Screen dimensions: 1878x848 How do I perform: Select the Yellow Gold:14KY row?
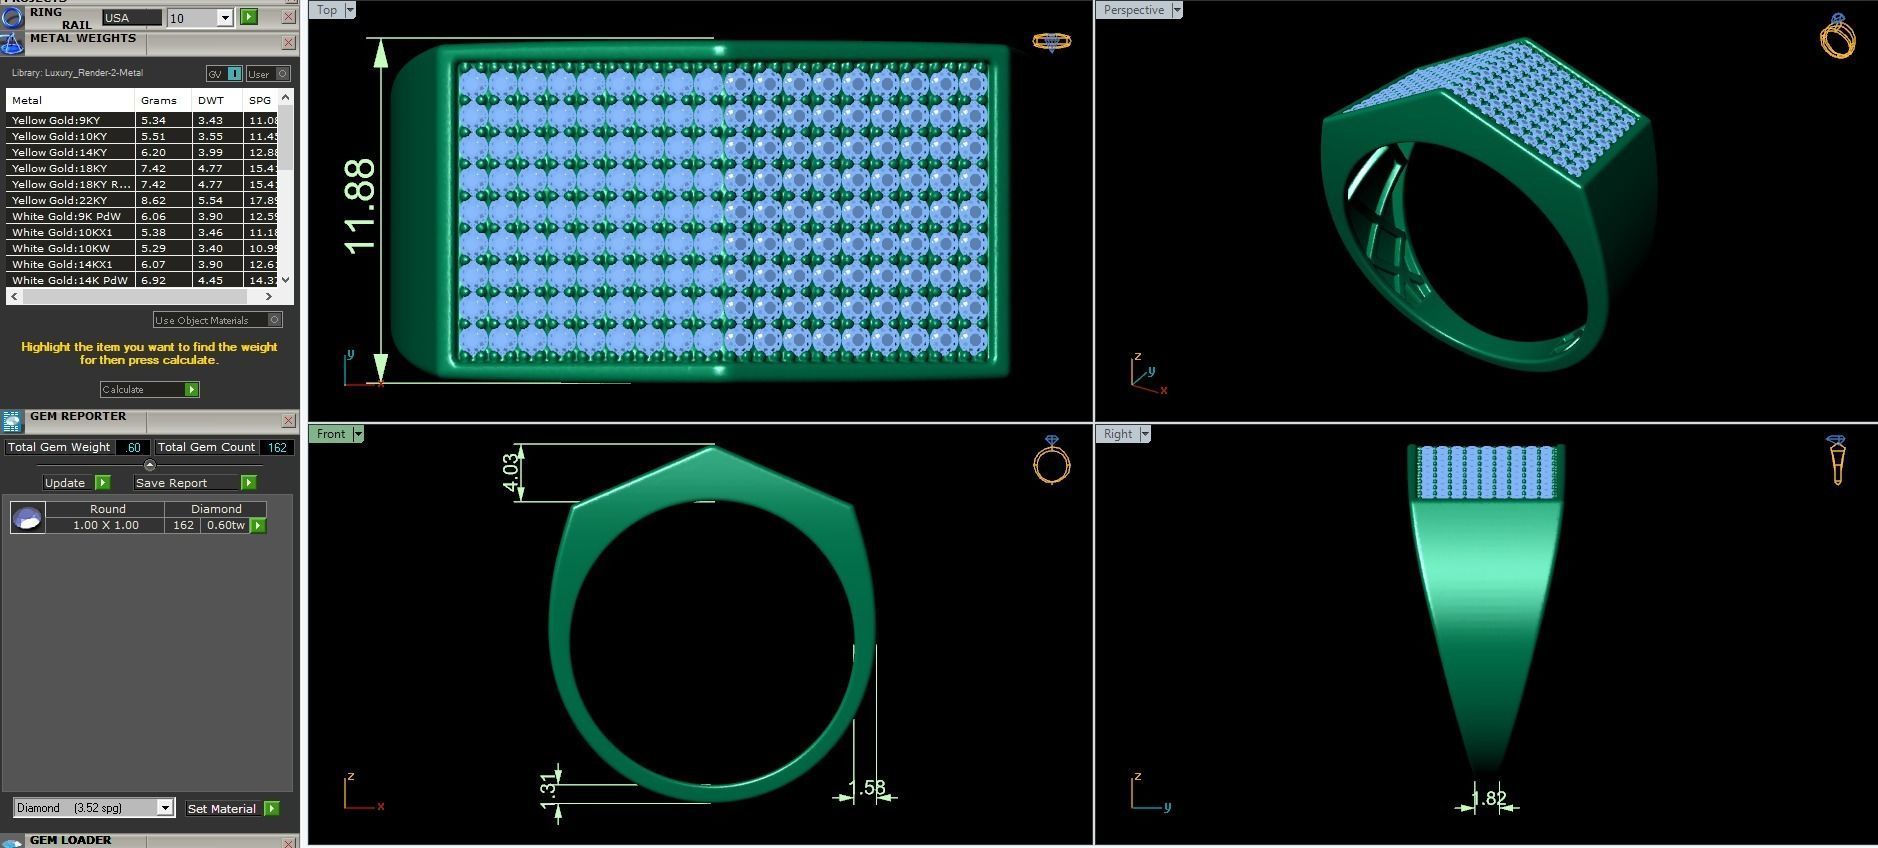coord(143,152)
